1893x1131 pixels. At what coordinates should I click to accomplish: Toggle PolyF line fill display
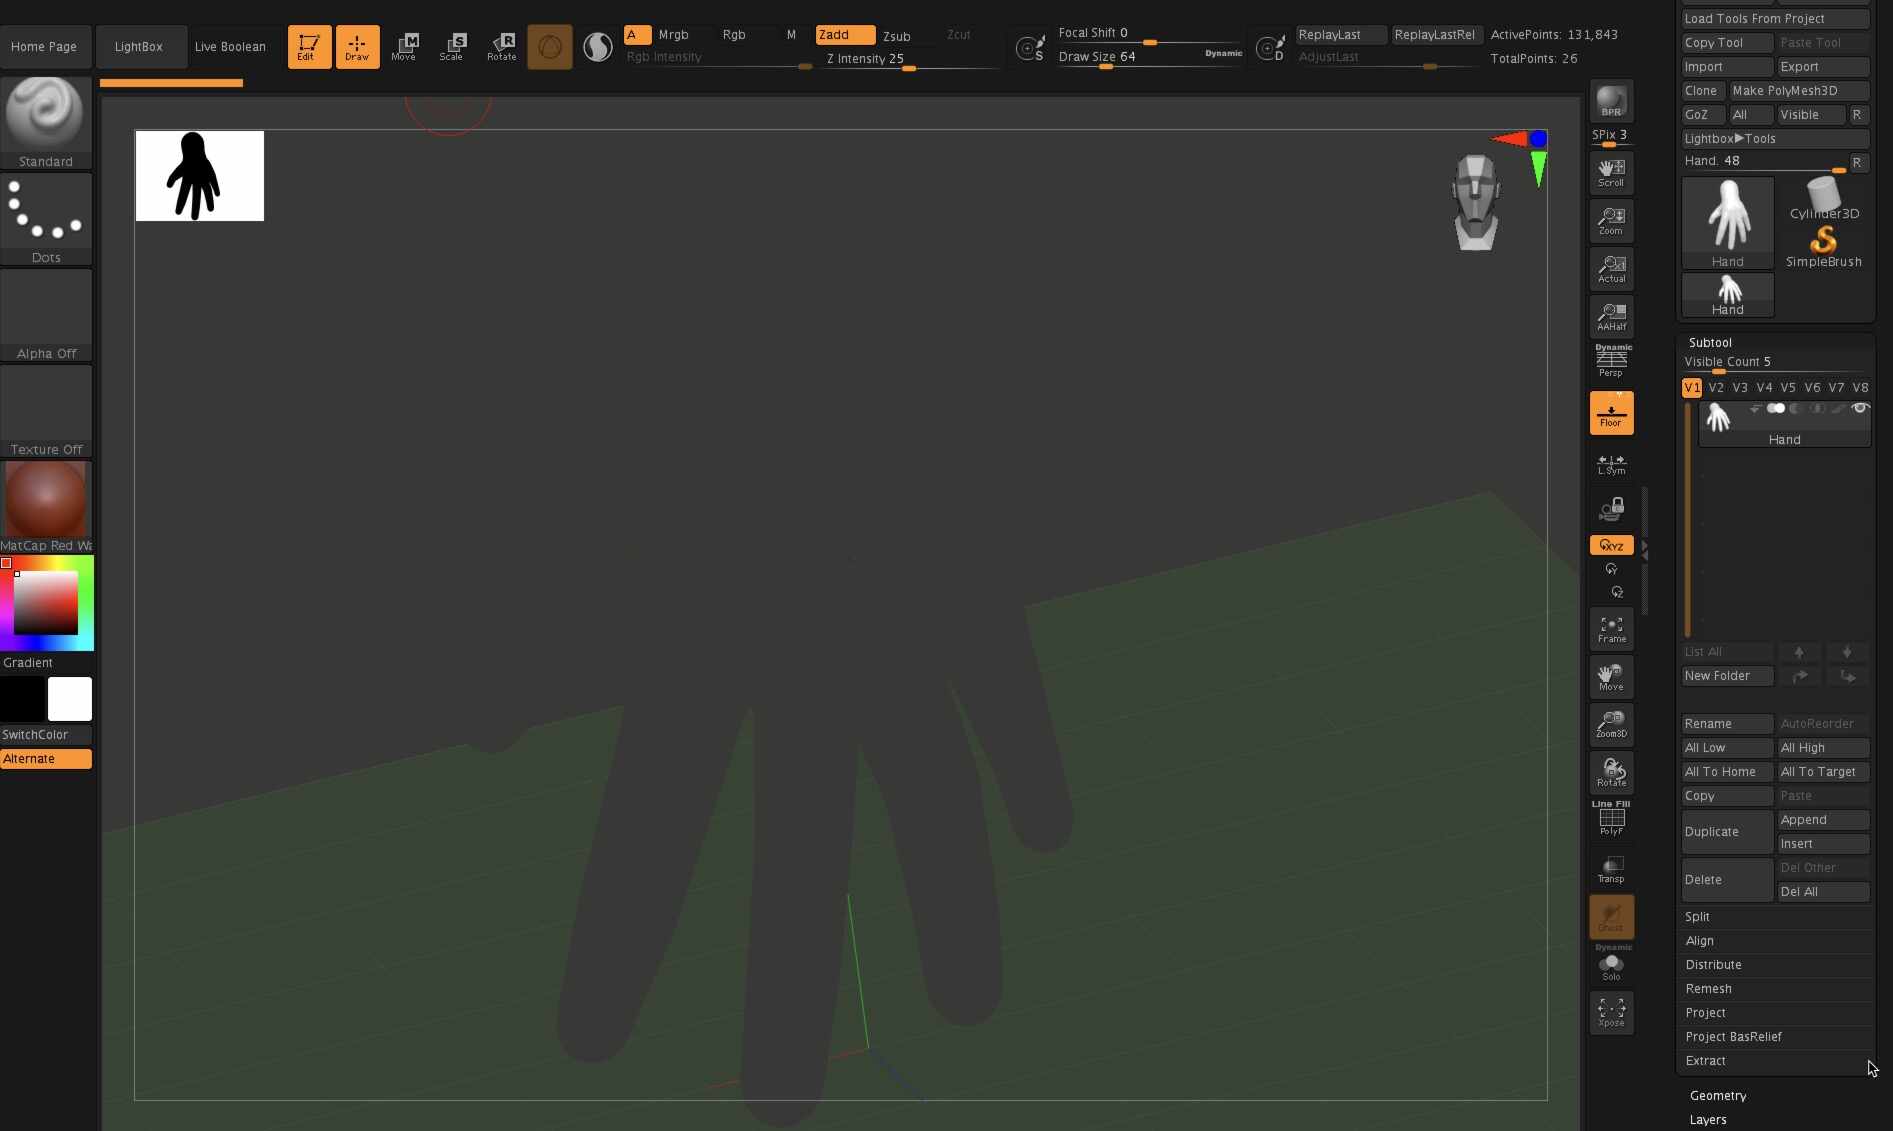tap(1611, 819)
